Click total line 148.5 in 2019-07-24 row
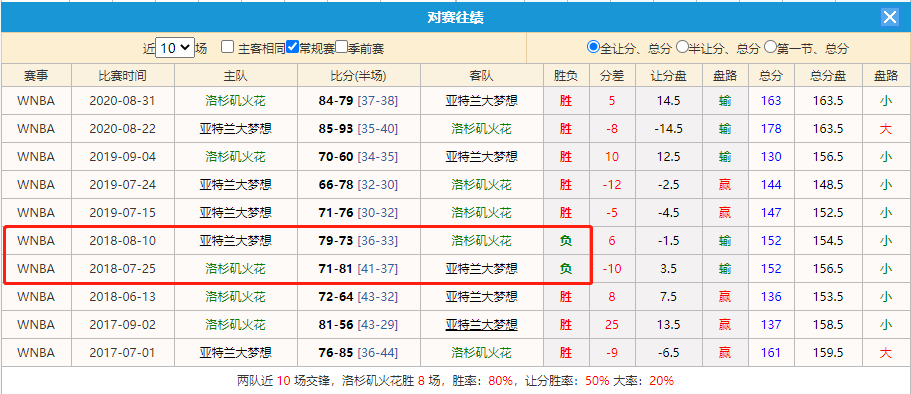This screenshot has height=394, width=911. pos(828,185)
